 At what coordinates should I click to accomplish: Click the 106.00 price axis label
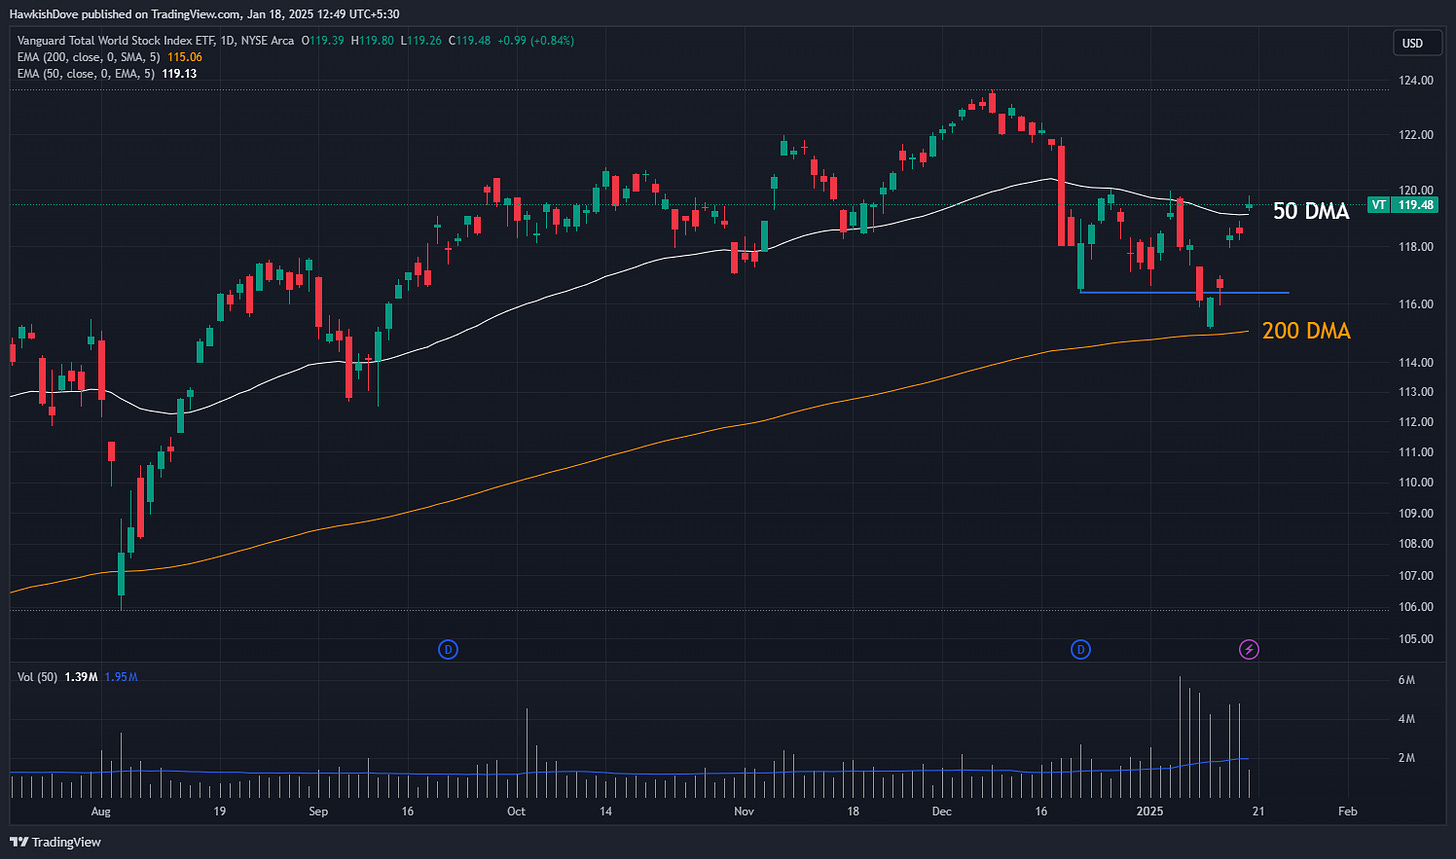click(1417, 607)
